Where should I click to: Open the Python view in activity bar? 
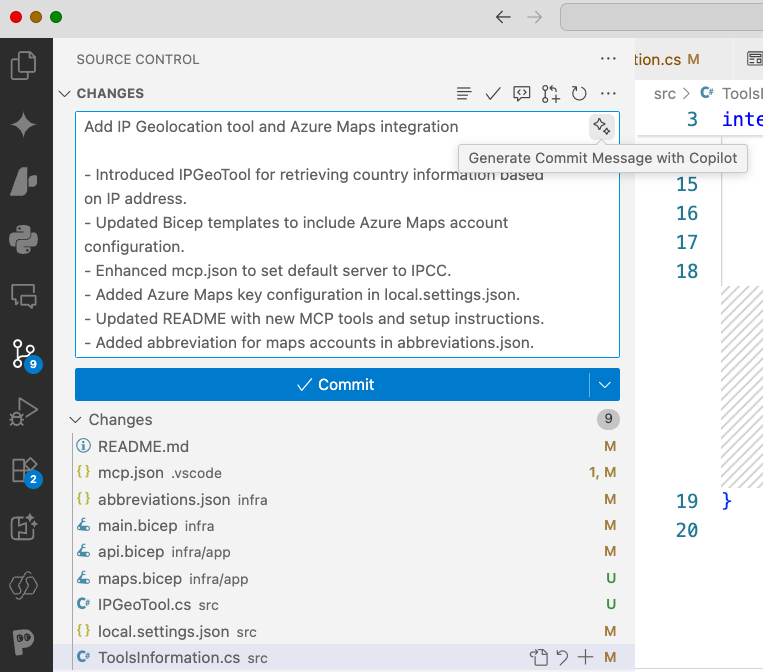click(x=23, y=239)
